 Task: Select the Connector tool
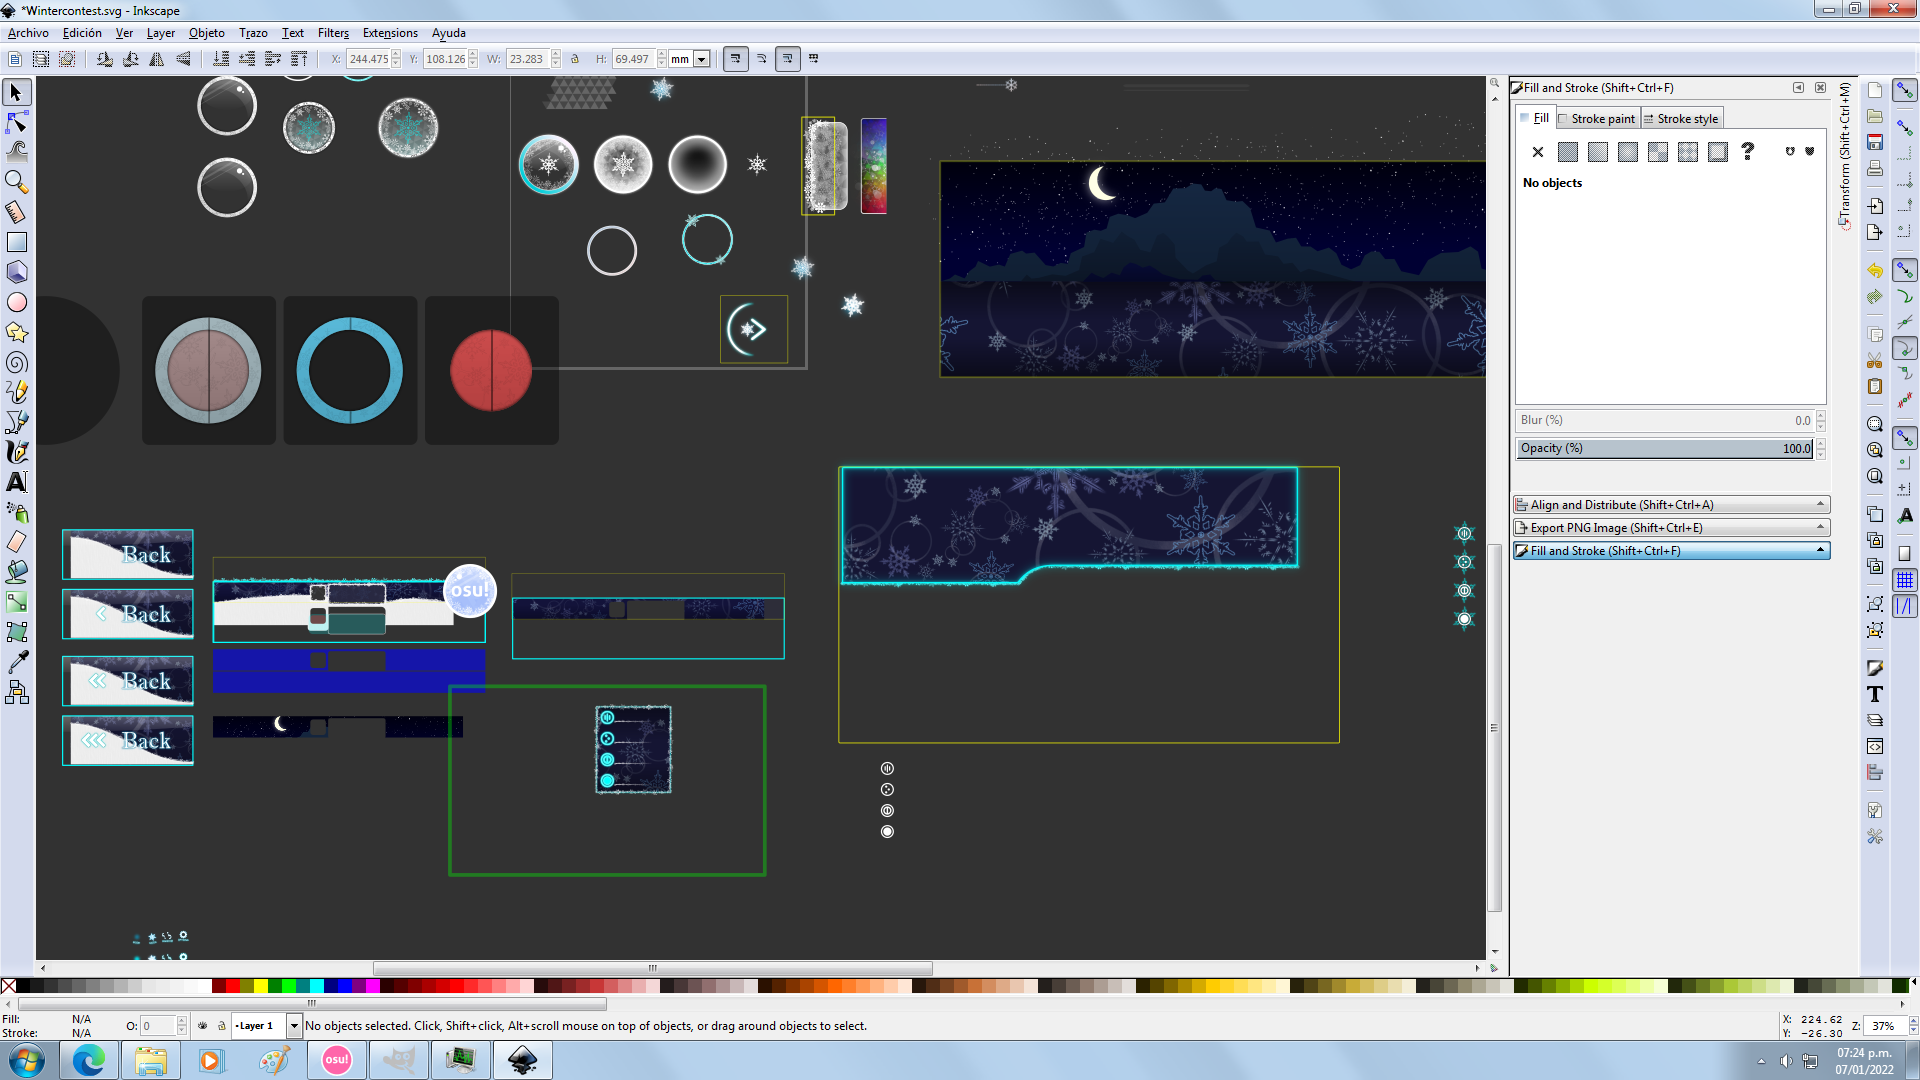point(16,692)
